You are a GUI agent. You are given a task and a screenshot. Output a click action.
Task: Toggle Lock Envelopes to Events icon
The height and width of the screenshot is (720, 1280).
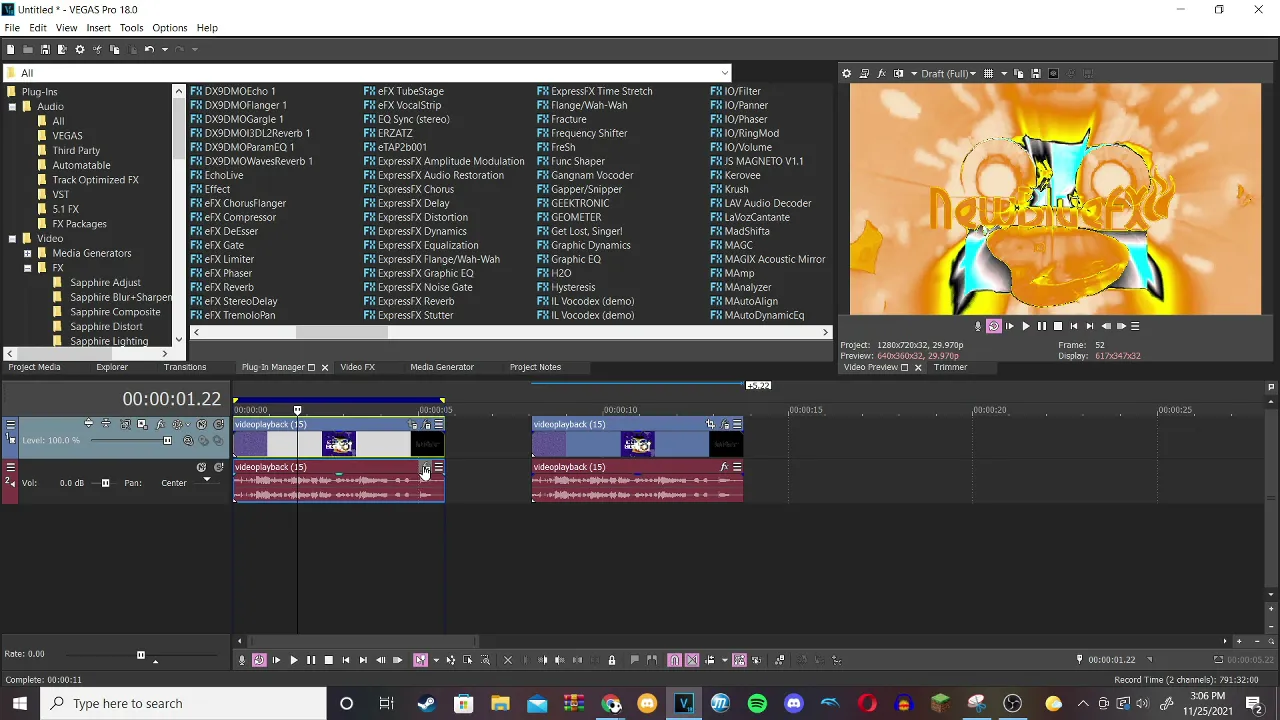click(x=739, y=660)
